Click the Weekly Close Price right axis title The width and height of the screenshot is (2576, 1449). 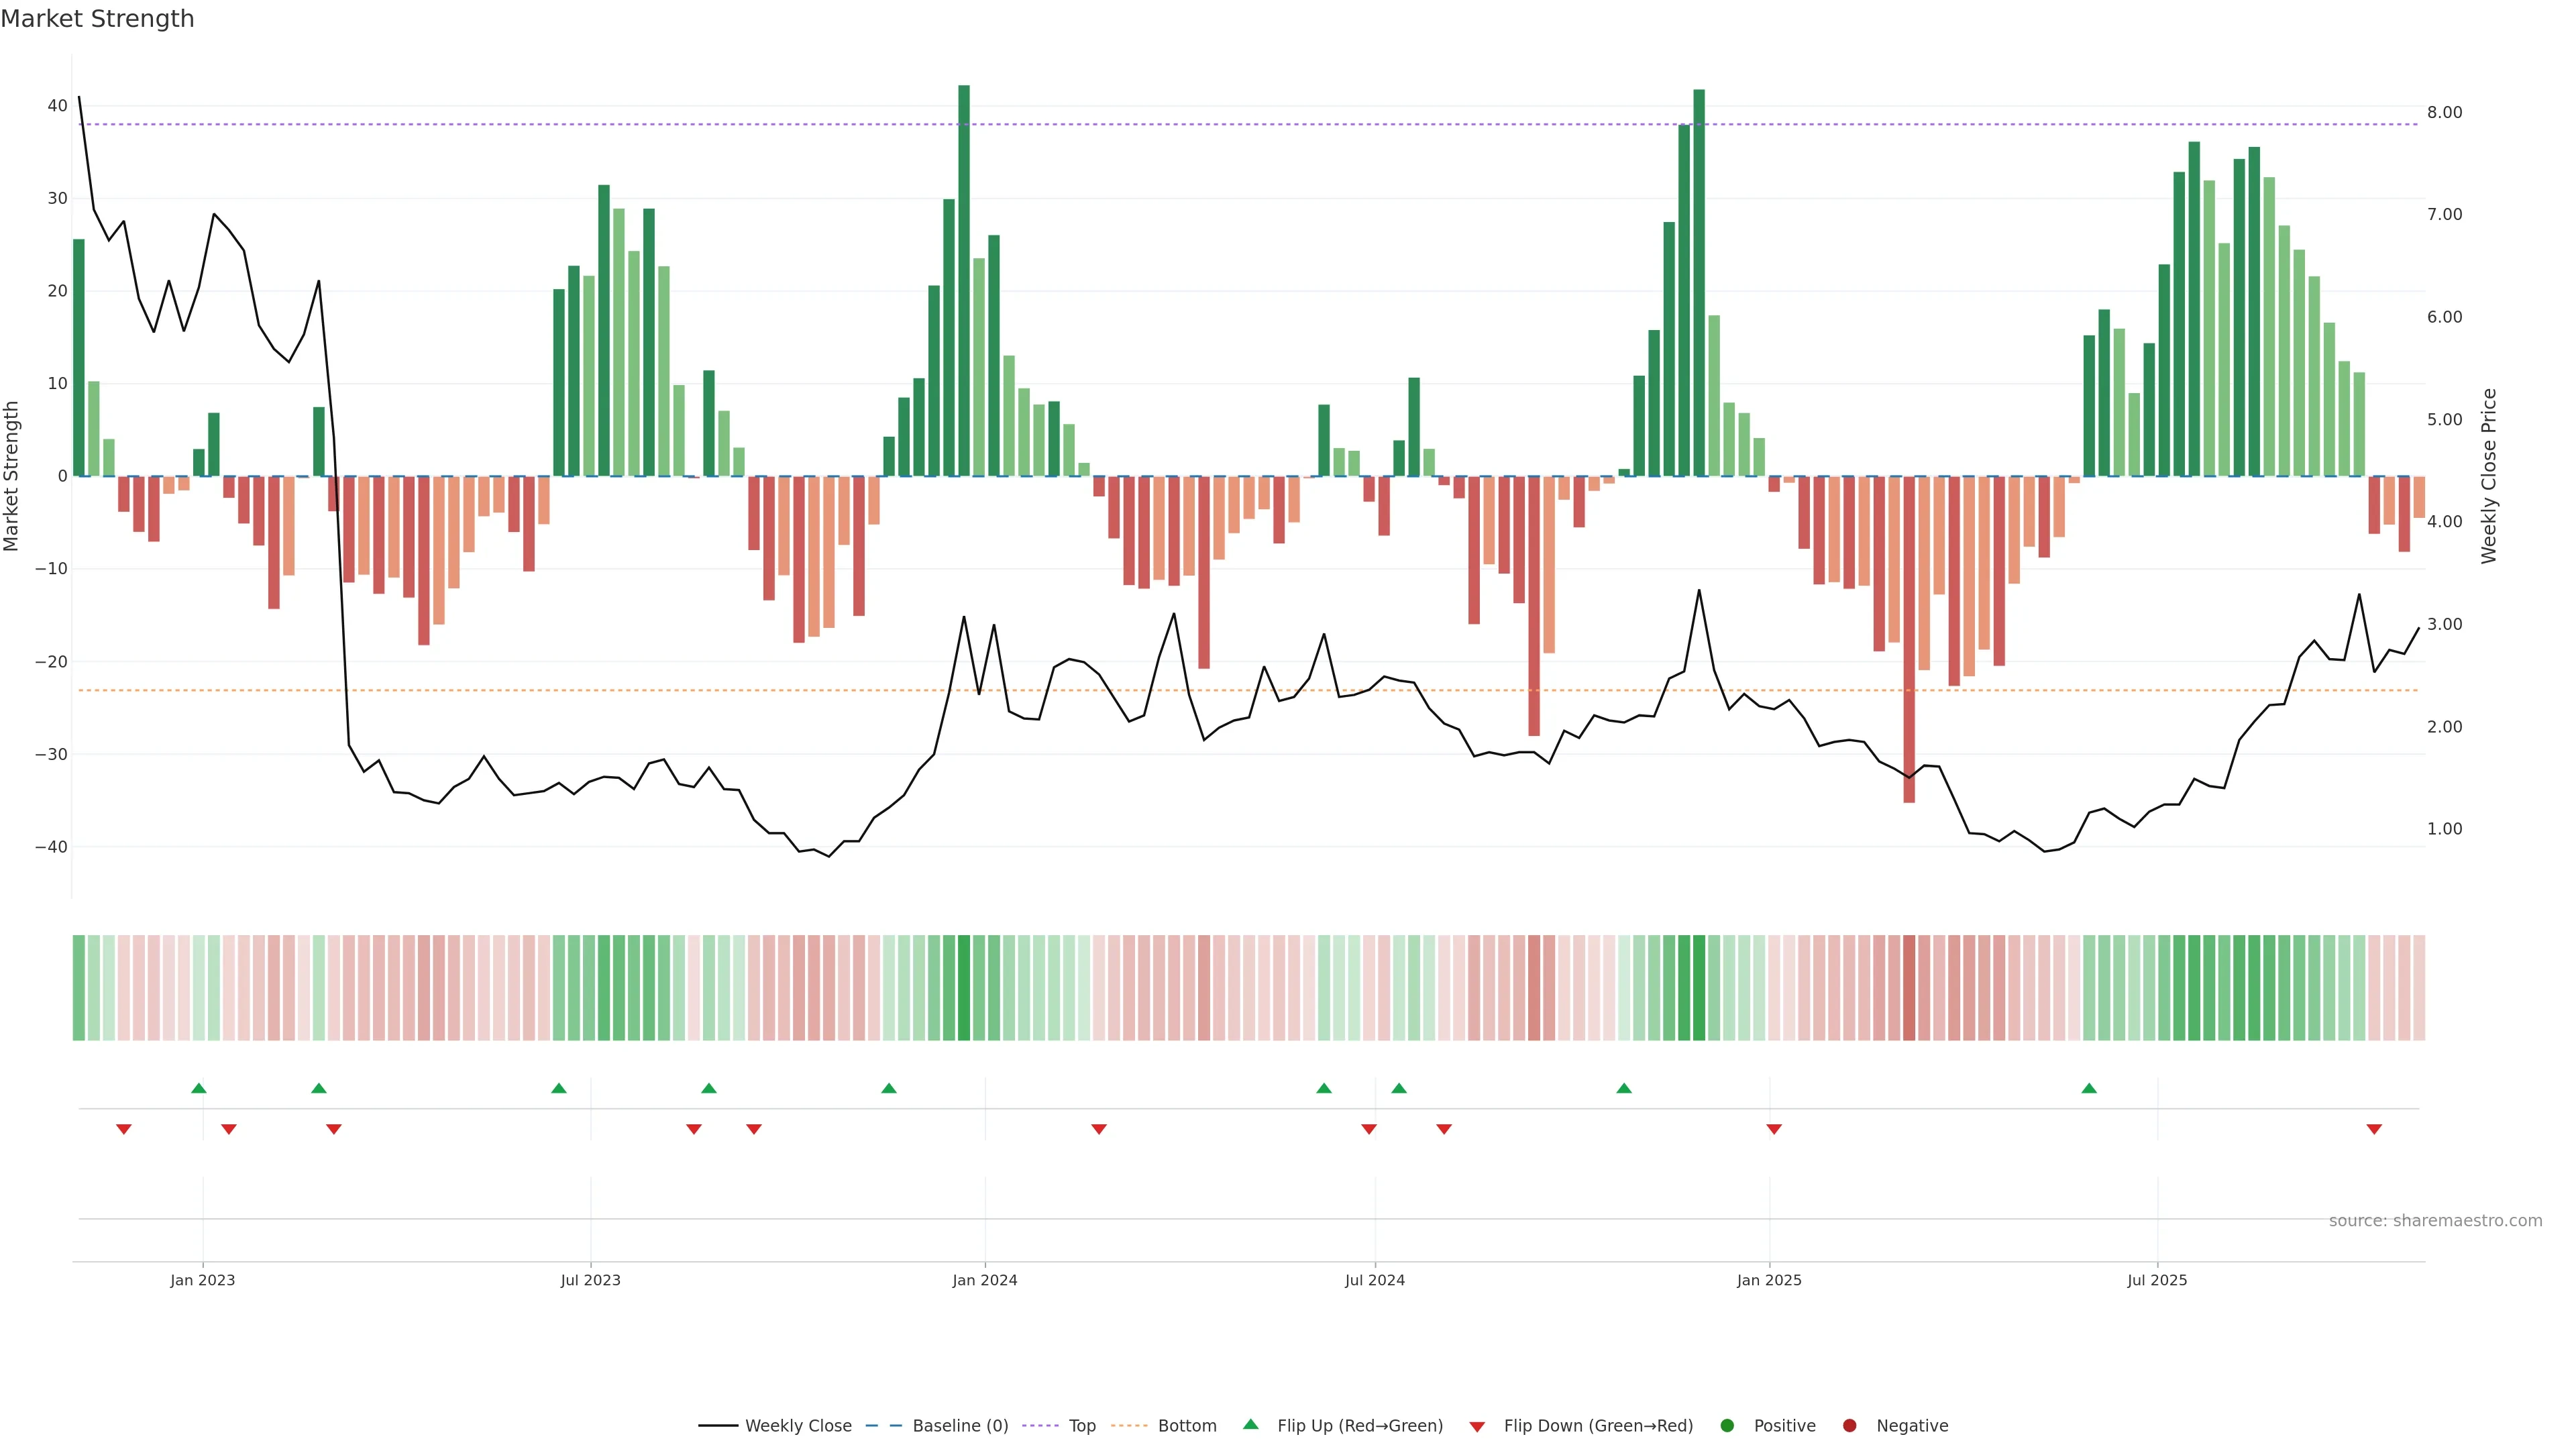coord(2489,476)
